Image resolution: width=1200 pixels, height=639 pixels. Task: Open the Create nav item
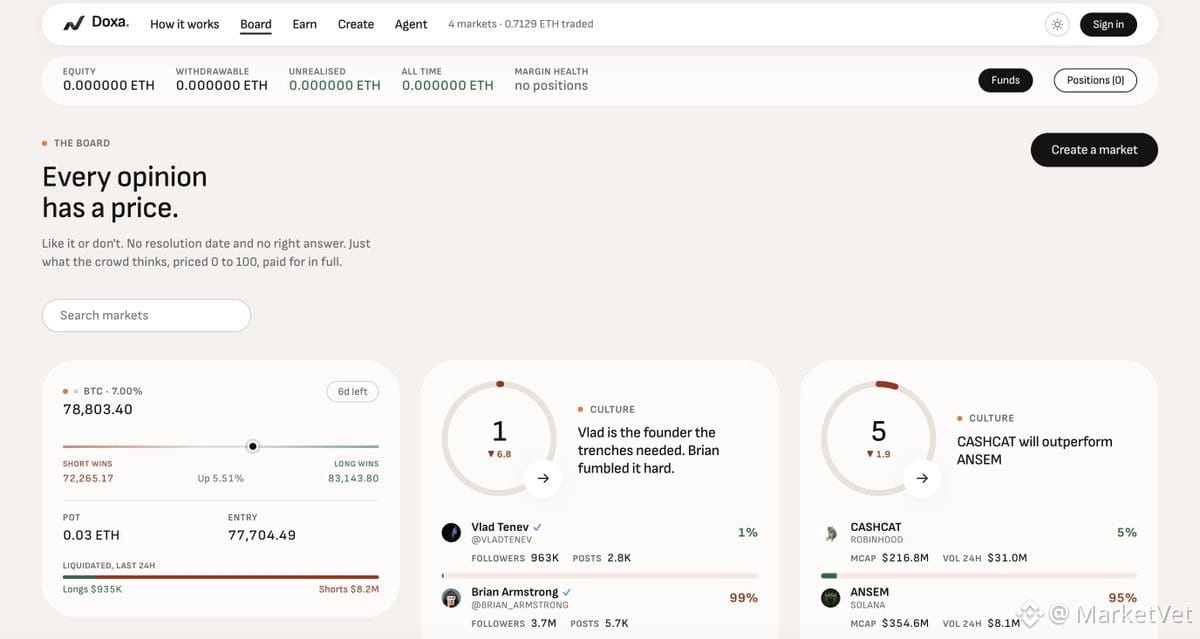click(x=356, y=24)
